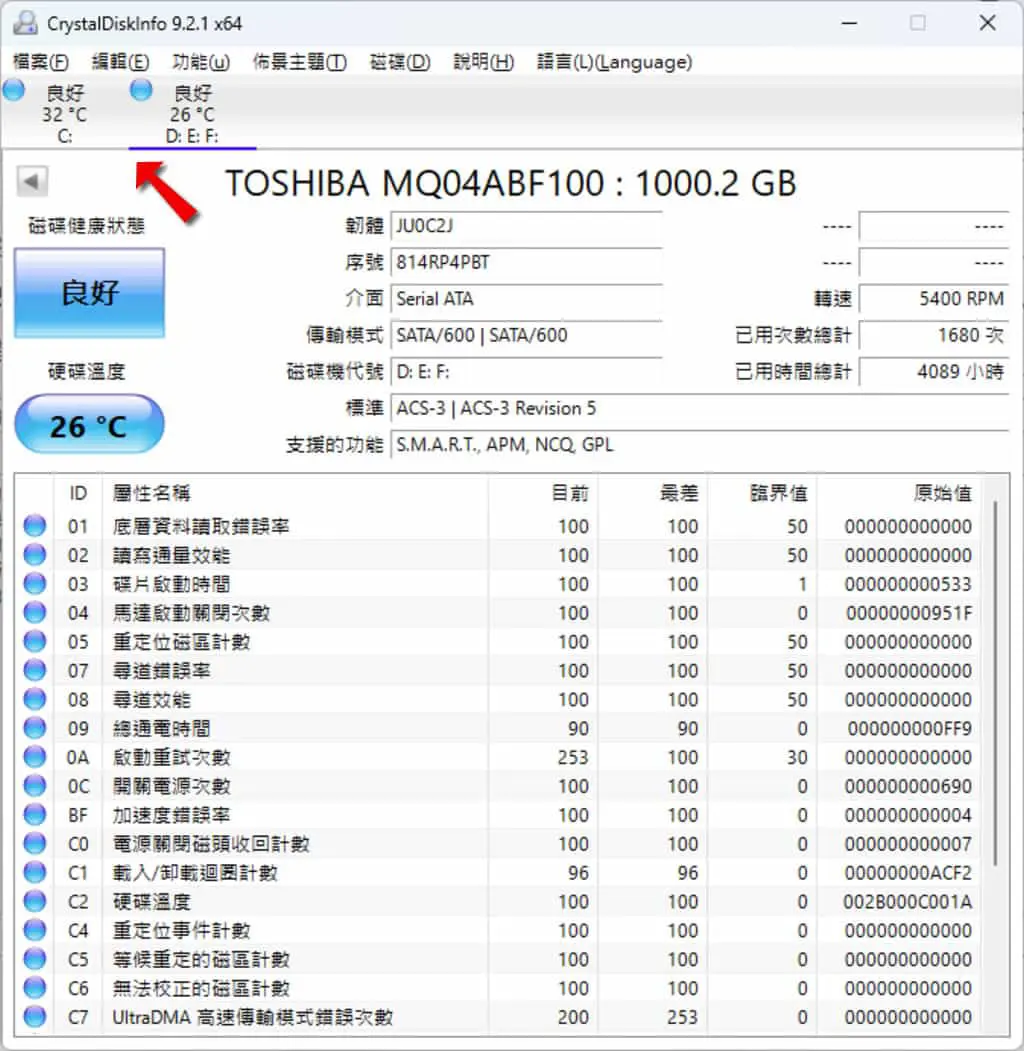
Task: Click the 26 °C temperature button
Action: (89, 425)
